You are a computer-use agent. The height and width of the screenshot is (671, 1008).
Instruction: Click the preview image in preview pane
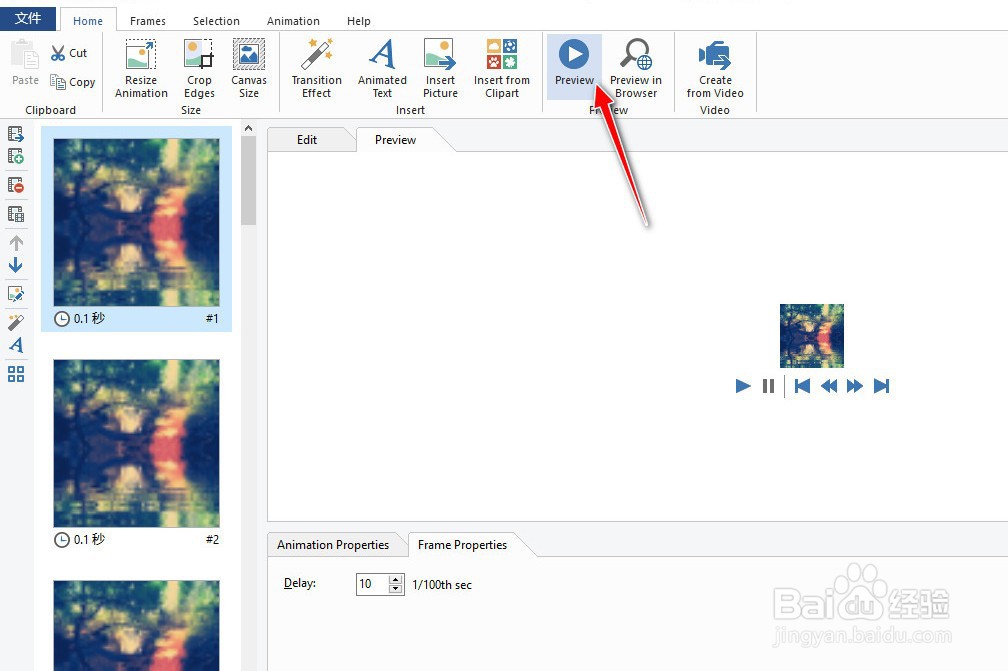(811, 336)
